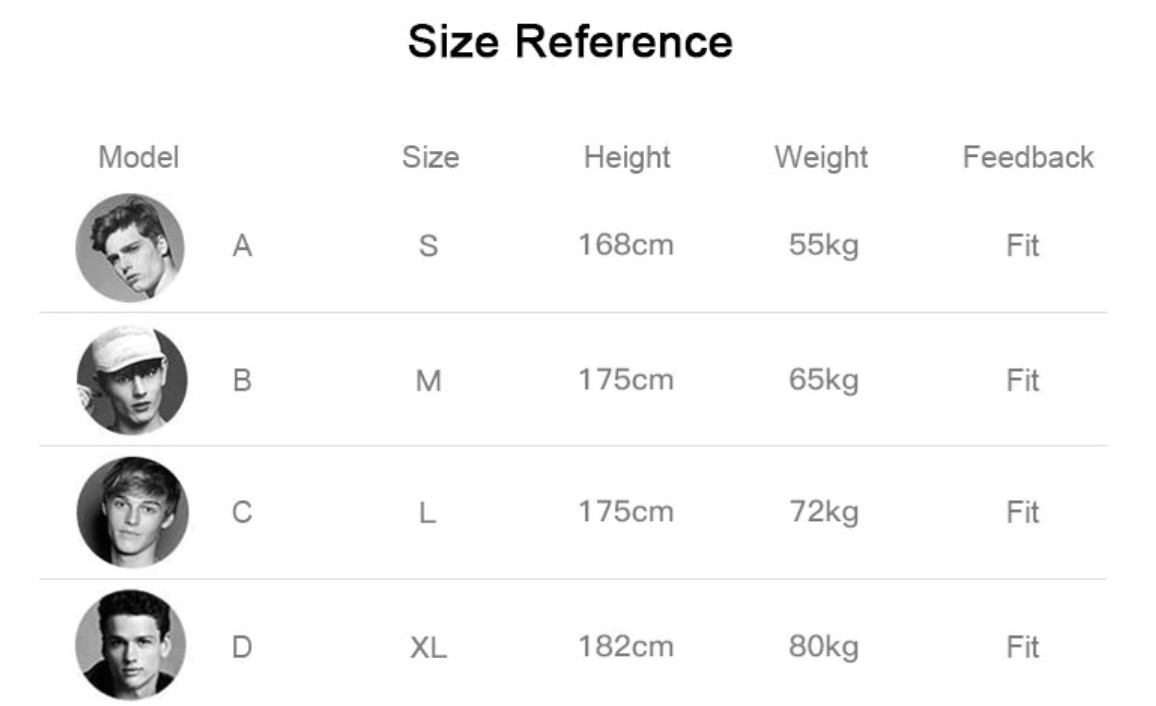Image resolution: width=1156 pixels, height=706 pixels.
Task: Click the Size column header
Action: 430,157
